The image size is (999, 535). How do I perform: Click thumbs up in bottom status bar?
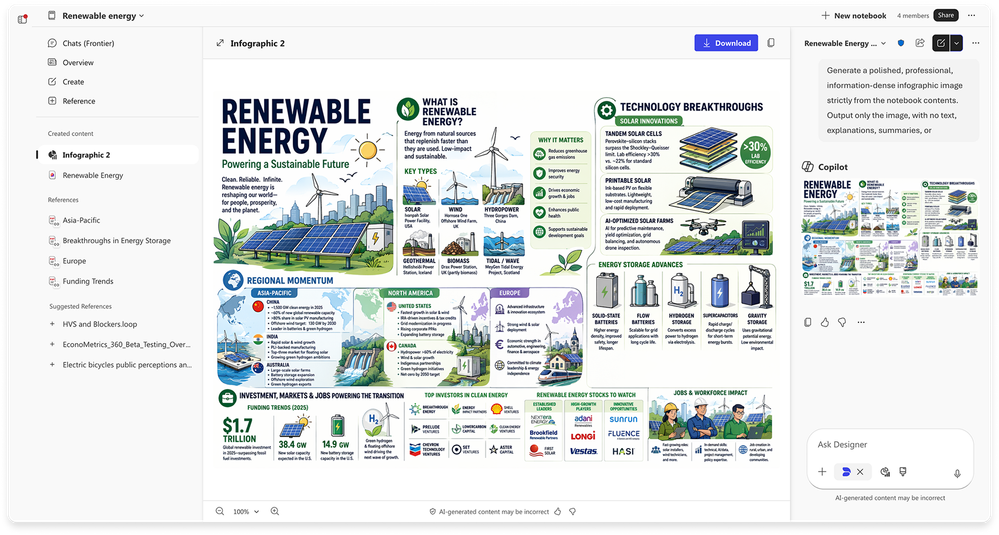click(x=558, y=511)
